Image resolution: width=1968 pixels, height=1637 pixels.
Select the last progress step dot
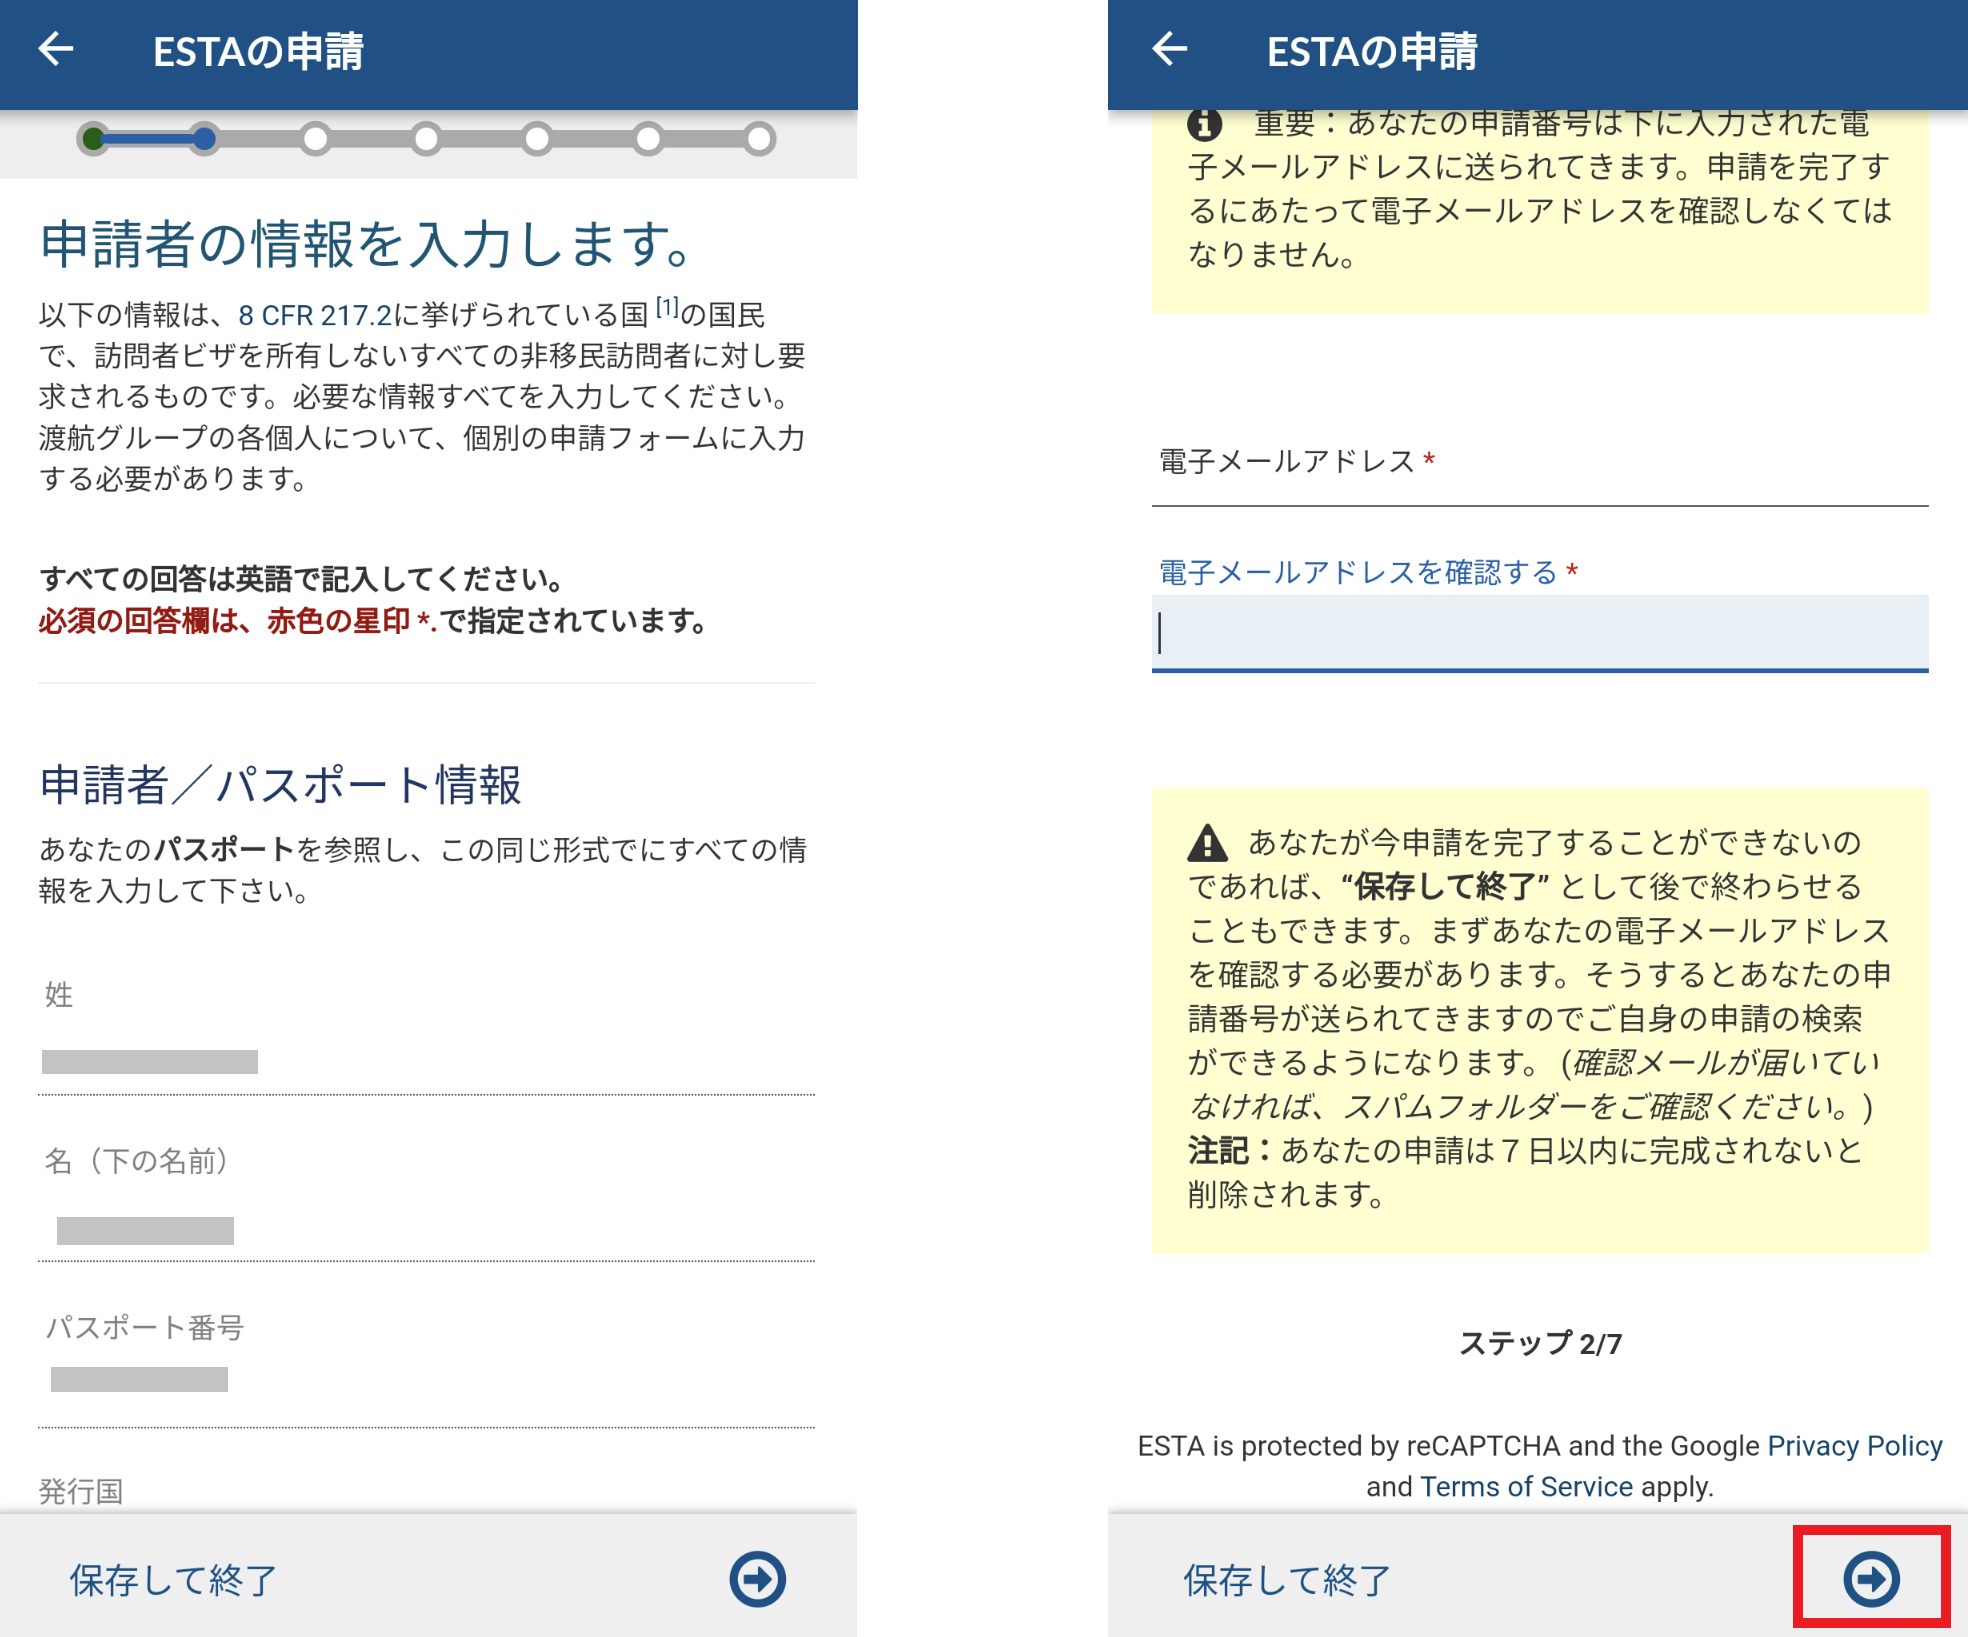click(x=759, y=138)
